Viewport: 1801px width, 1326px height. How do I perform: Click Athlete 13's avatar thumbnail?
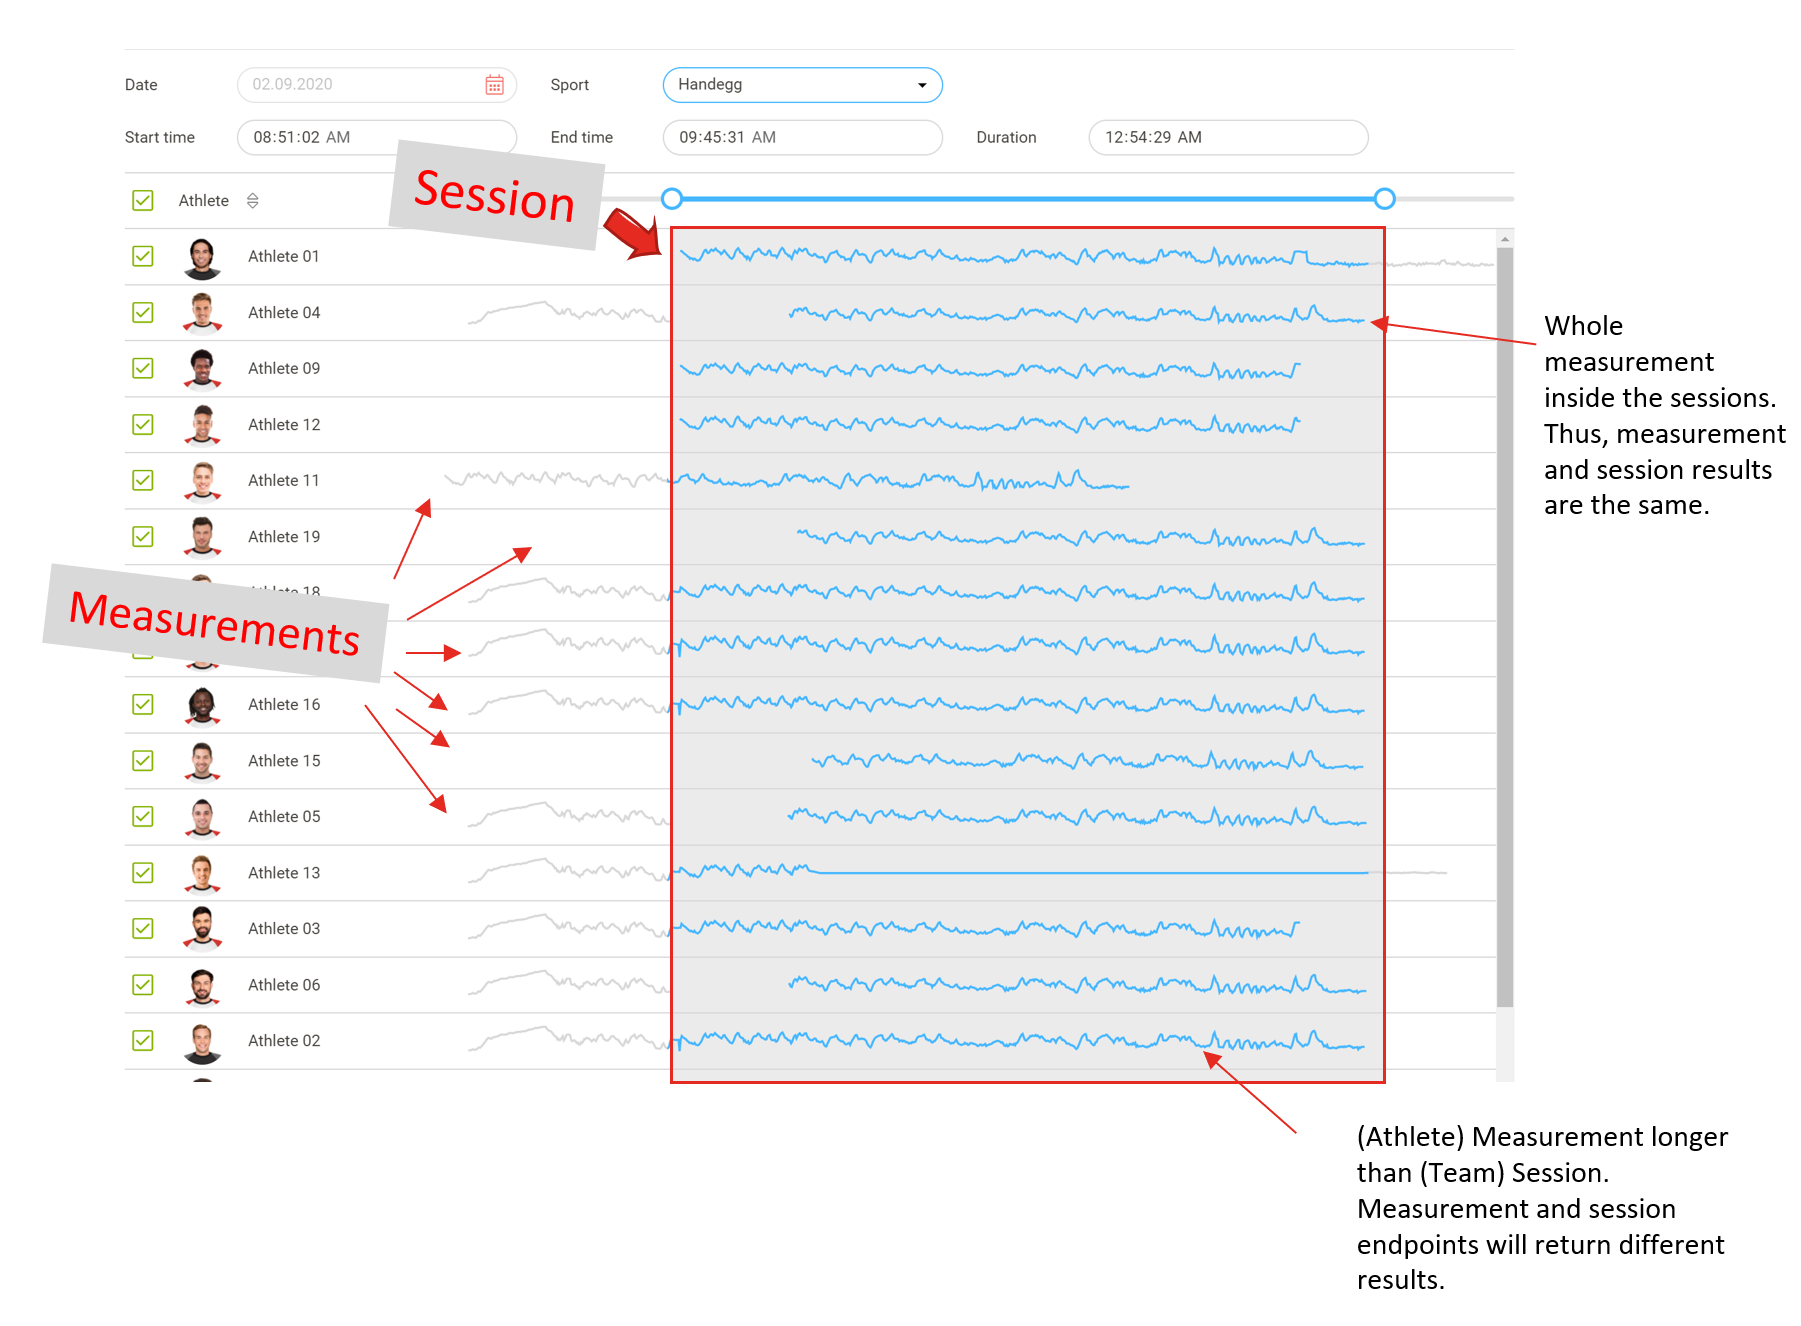[x=202, y=872]
